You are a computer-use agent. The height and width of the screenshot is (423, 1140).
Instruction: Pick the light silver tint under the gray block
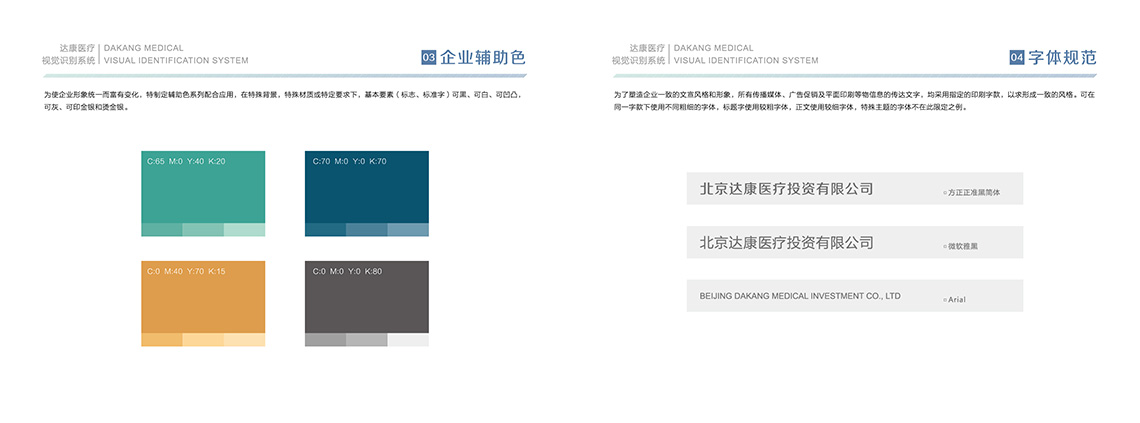click(366, 339)
